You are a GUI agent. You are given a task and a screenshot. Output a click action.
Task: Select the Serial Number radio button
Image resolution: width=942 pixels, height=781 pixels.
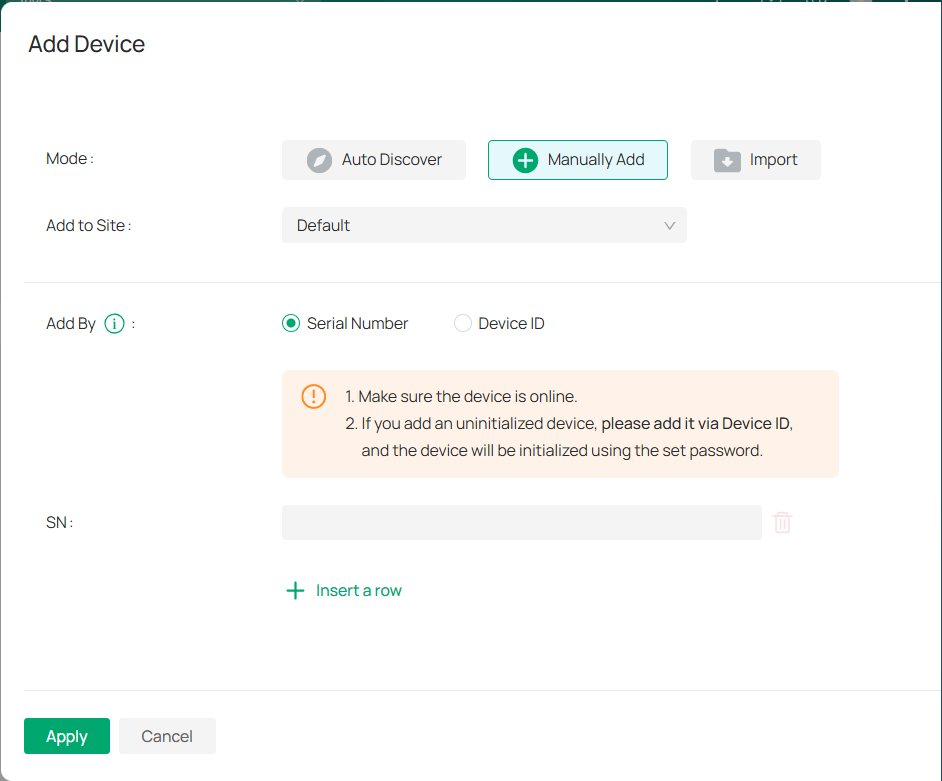point(289,323)
